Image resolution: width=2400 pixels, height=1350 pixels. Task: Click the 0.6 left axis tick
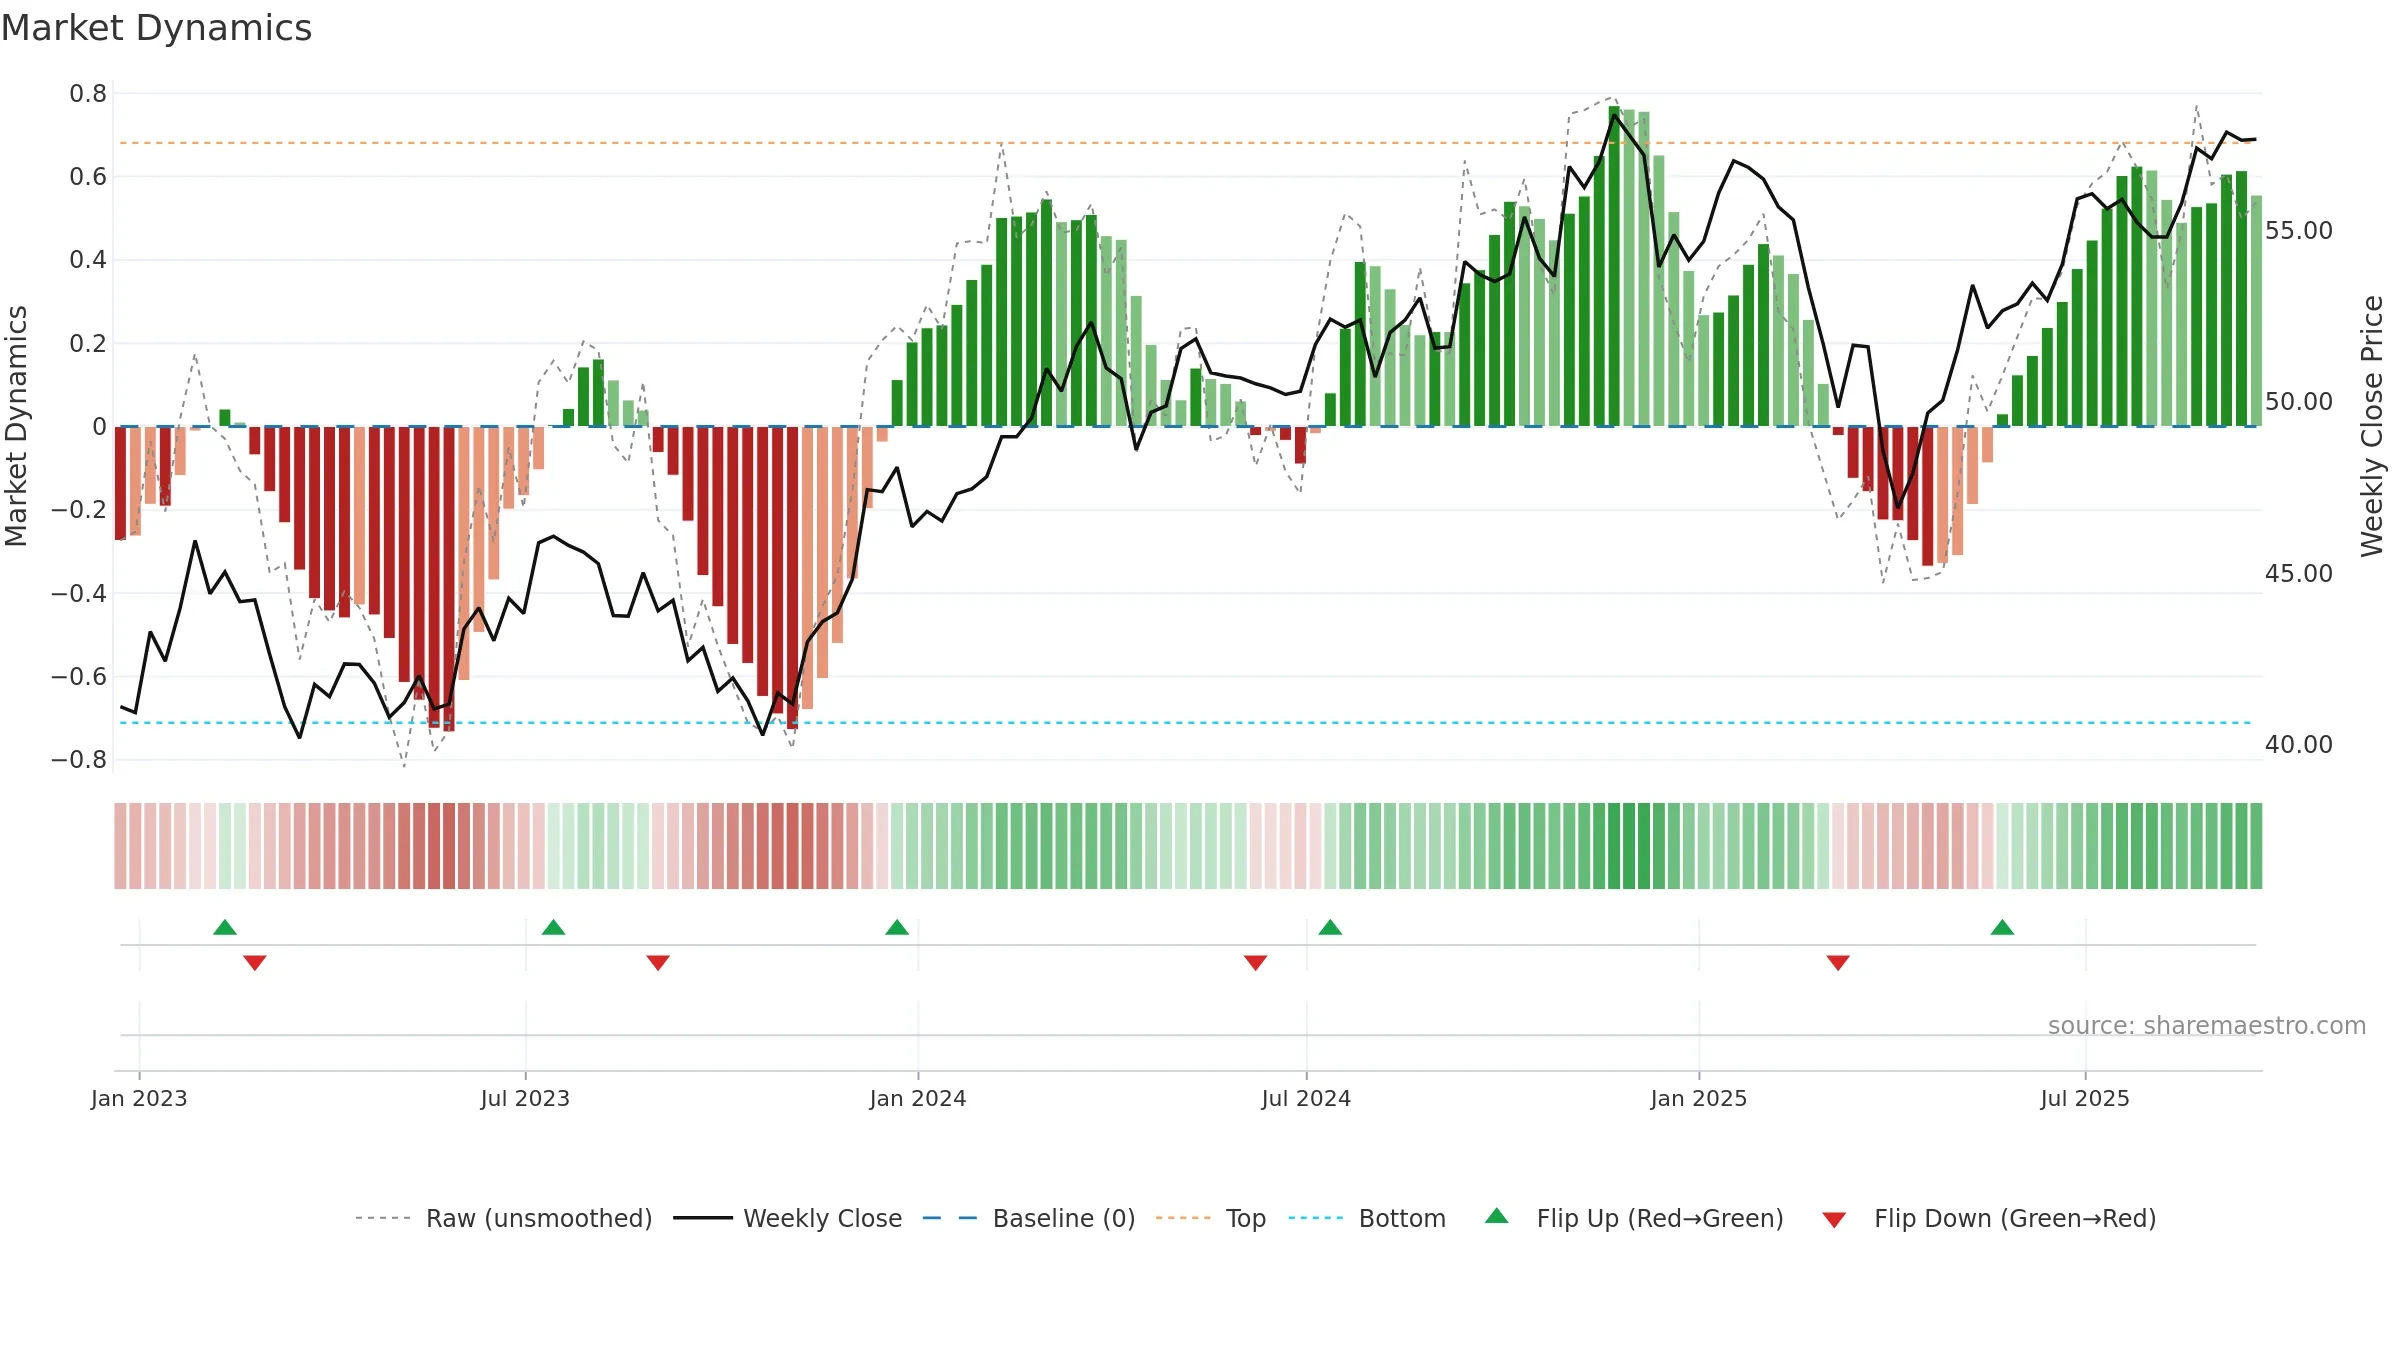coord(88,177)
